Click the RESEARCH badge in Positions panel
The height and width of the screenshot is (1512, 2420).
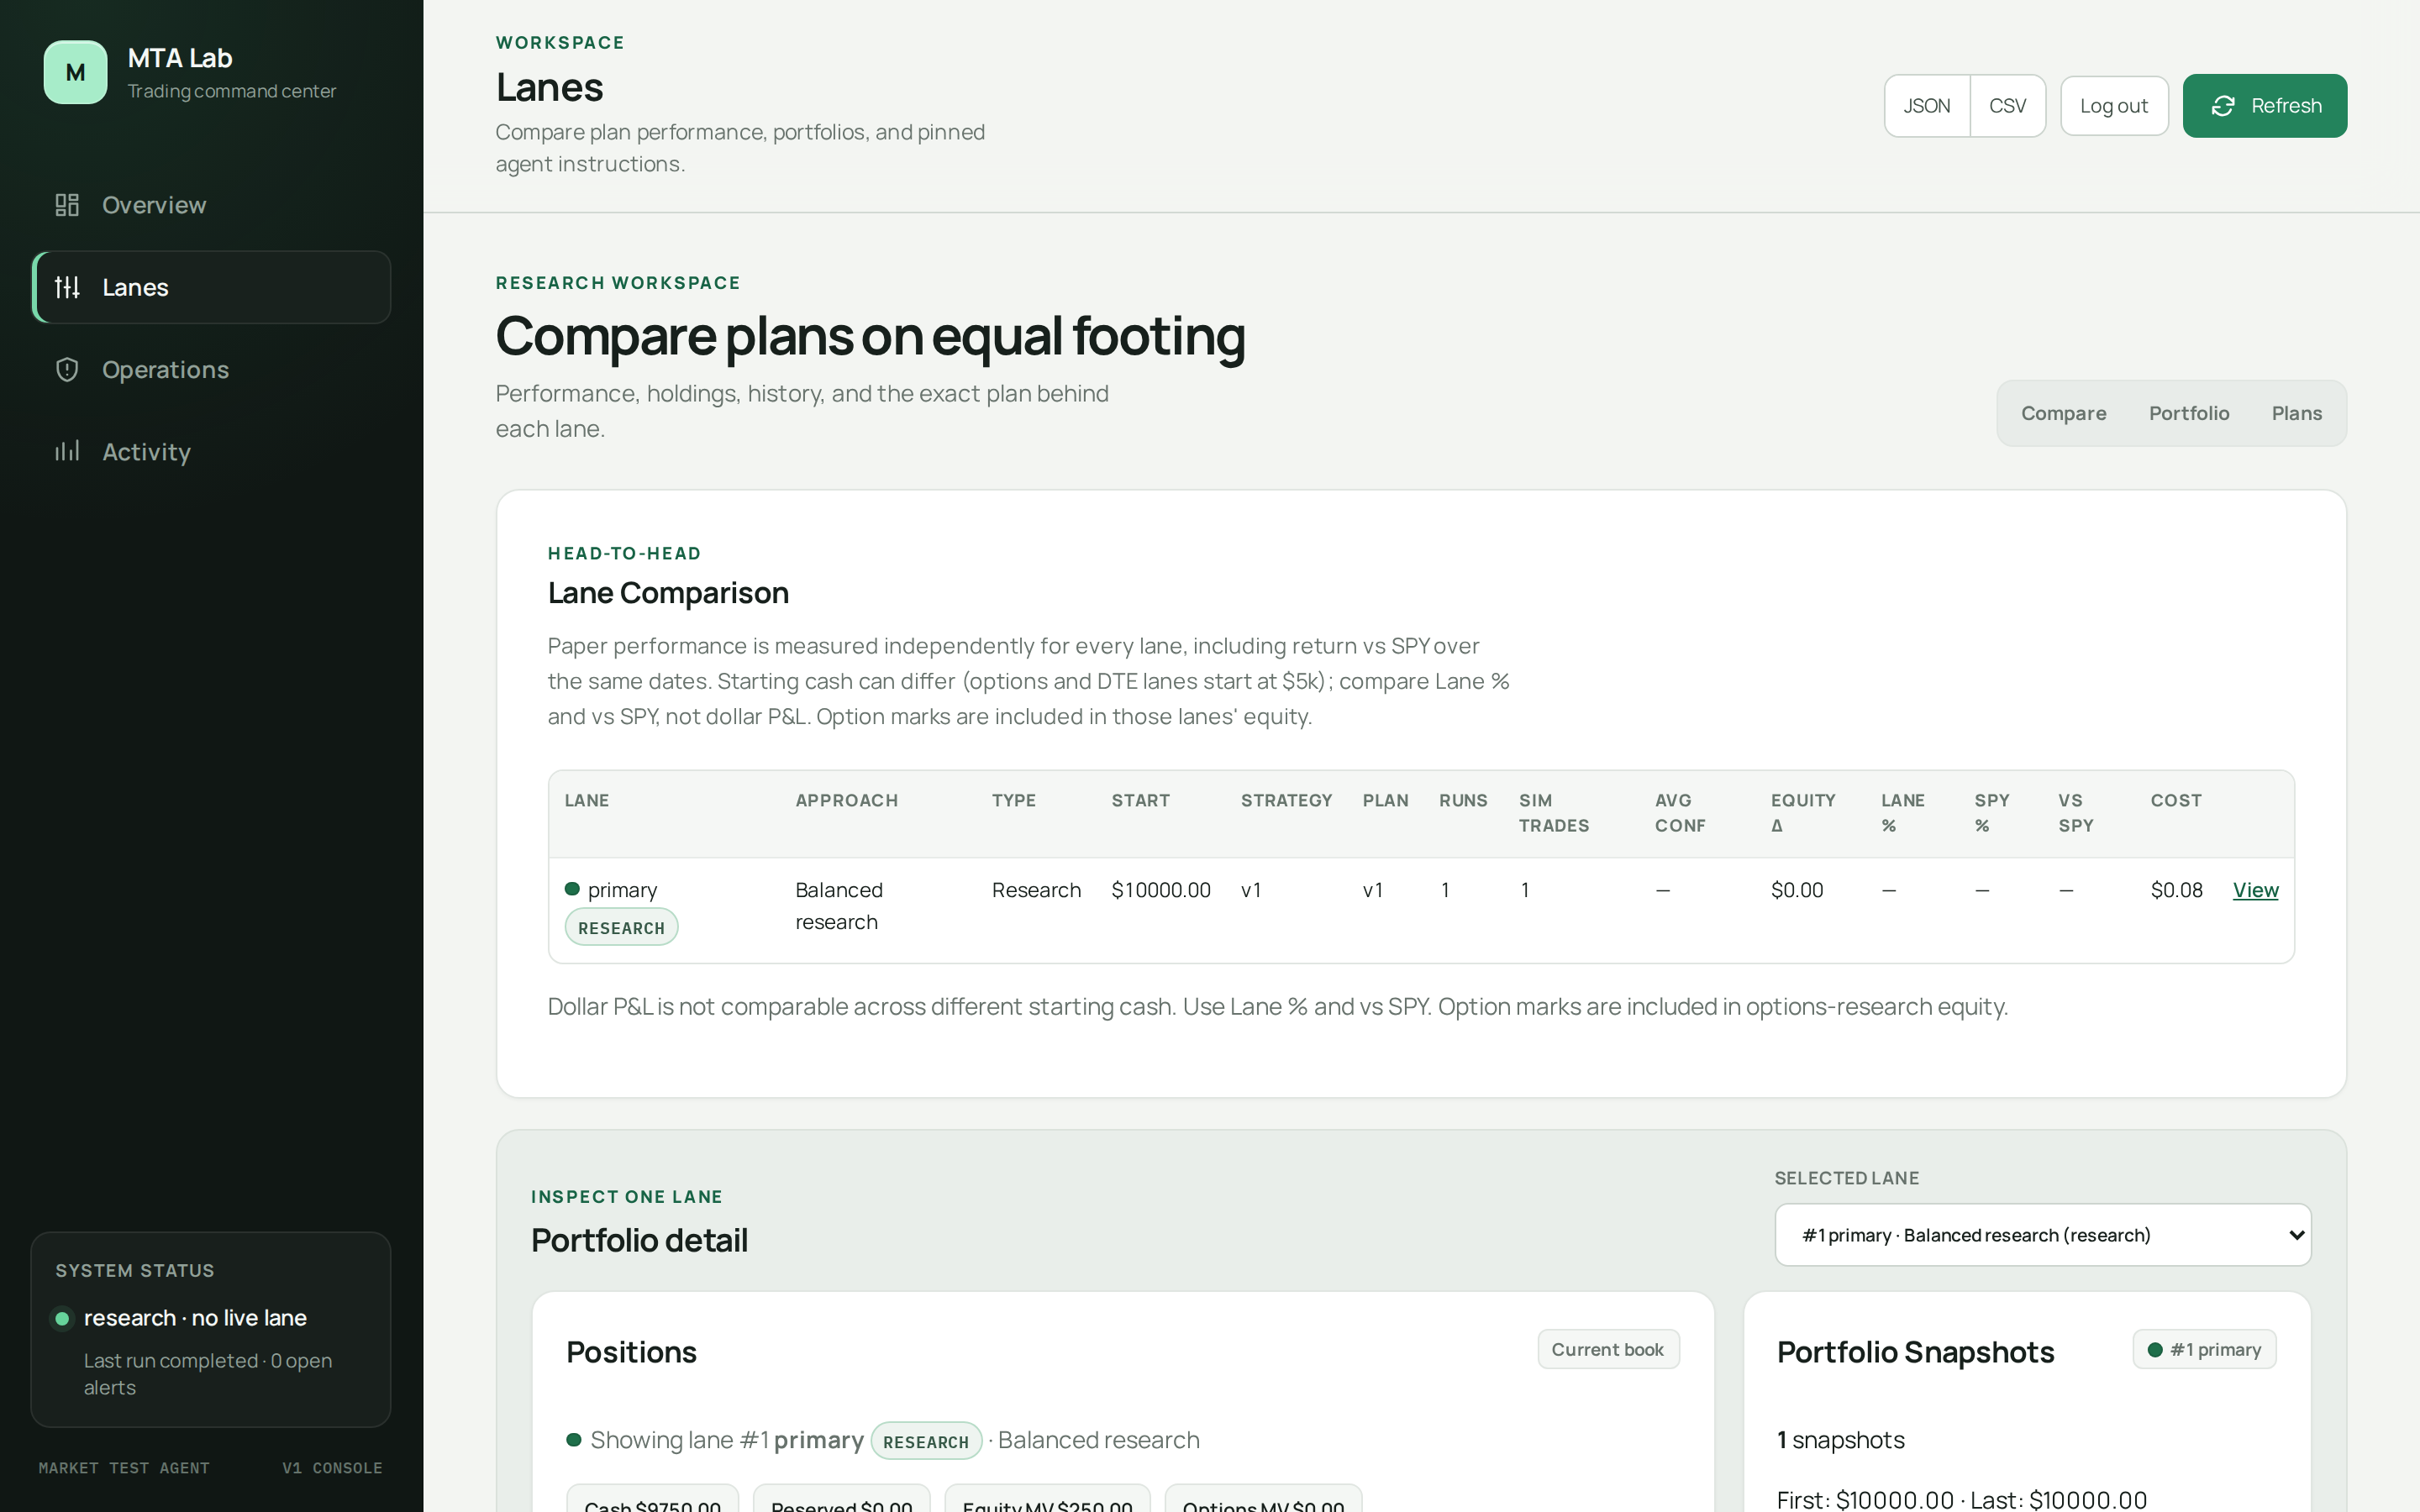926,1441
